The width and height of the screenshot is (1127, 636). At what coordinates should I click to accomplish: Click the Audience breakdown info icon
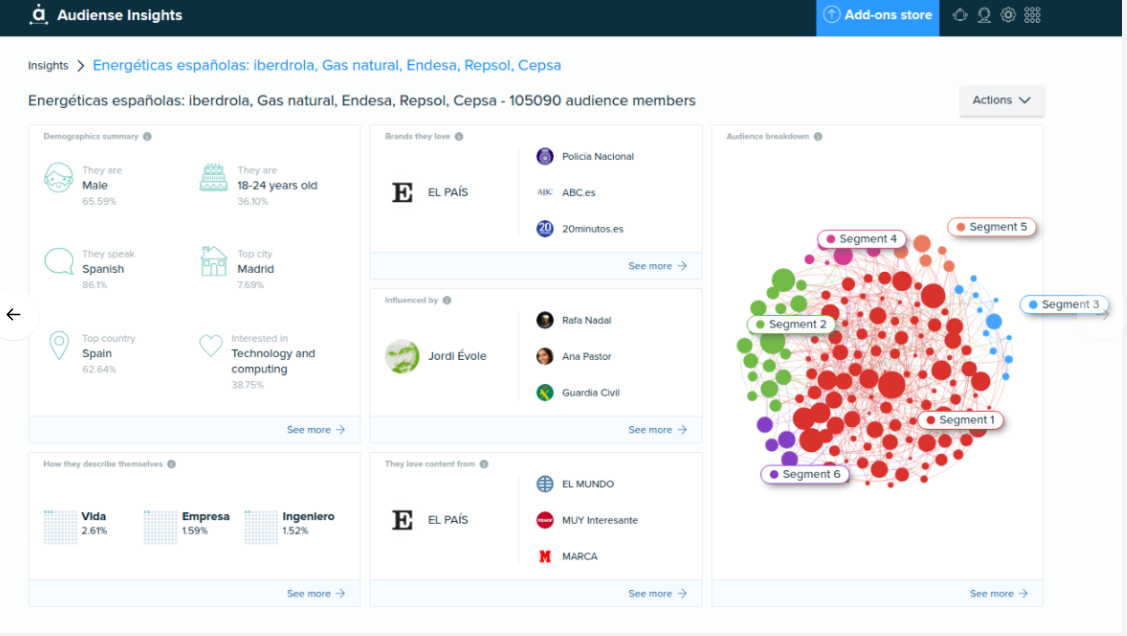pyautogui.click(x=818, y=137)
